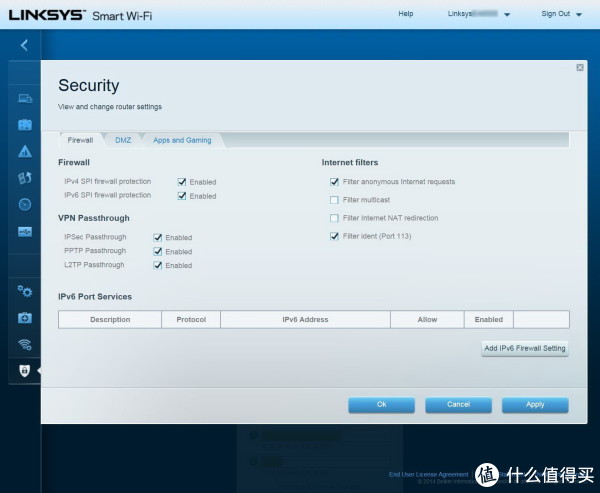The width and height of the screenshot is (600, 493).
Task: Open External Storage USB icon
Action: click(25, 232)
